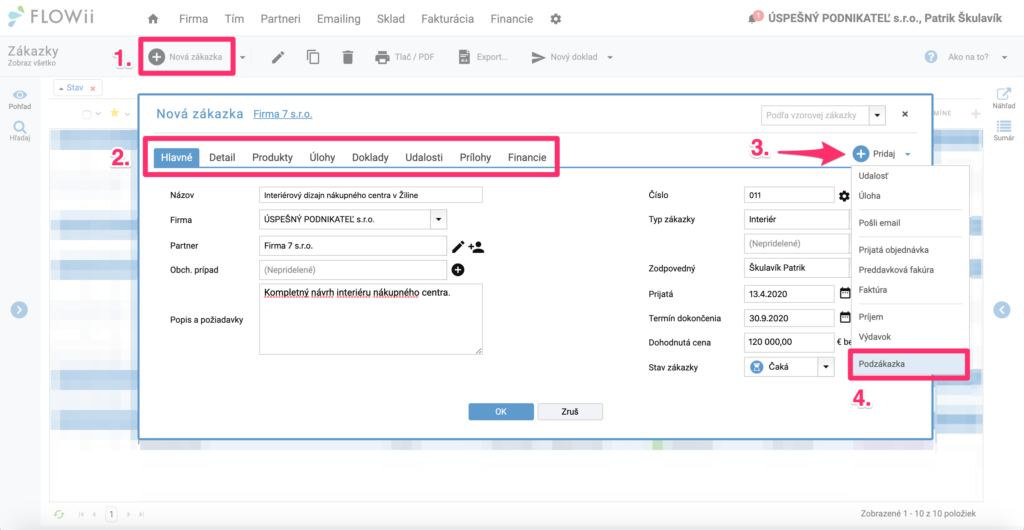Open the Číslo gear settings icon

[x=844, y=195]
